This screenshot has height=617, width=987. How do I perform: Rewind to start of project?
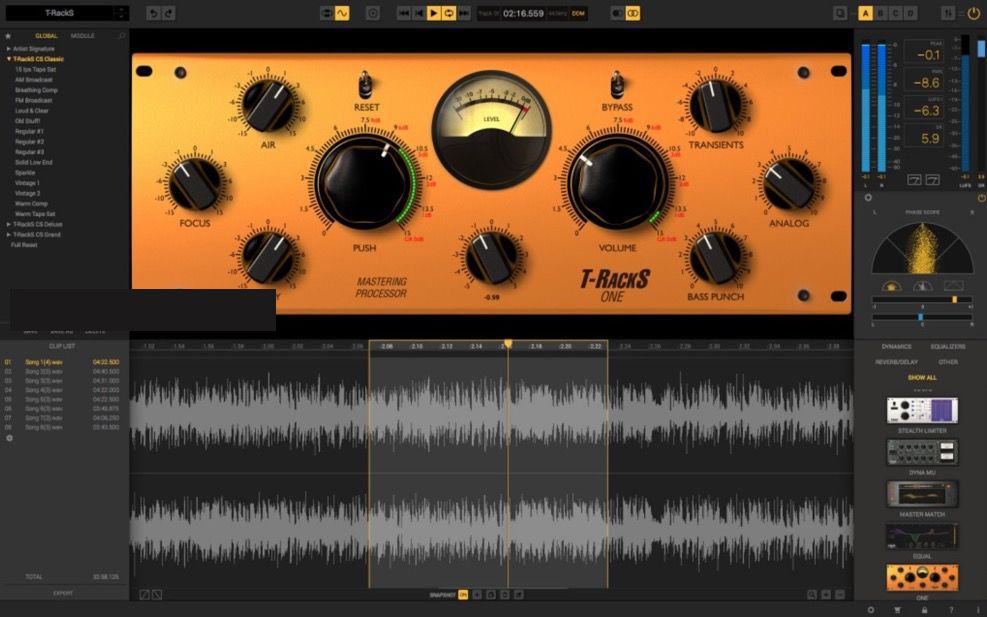(x=403, y=13)
